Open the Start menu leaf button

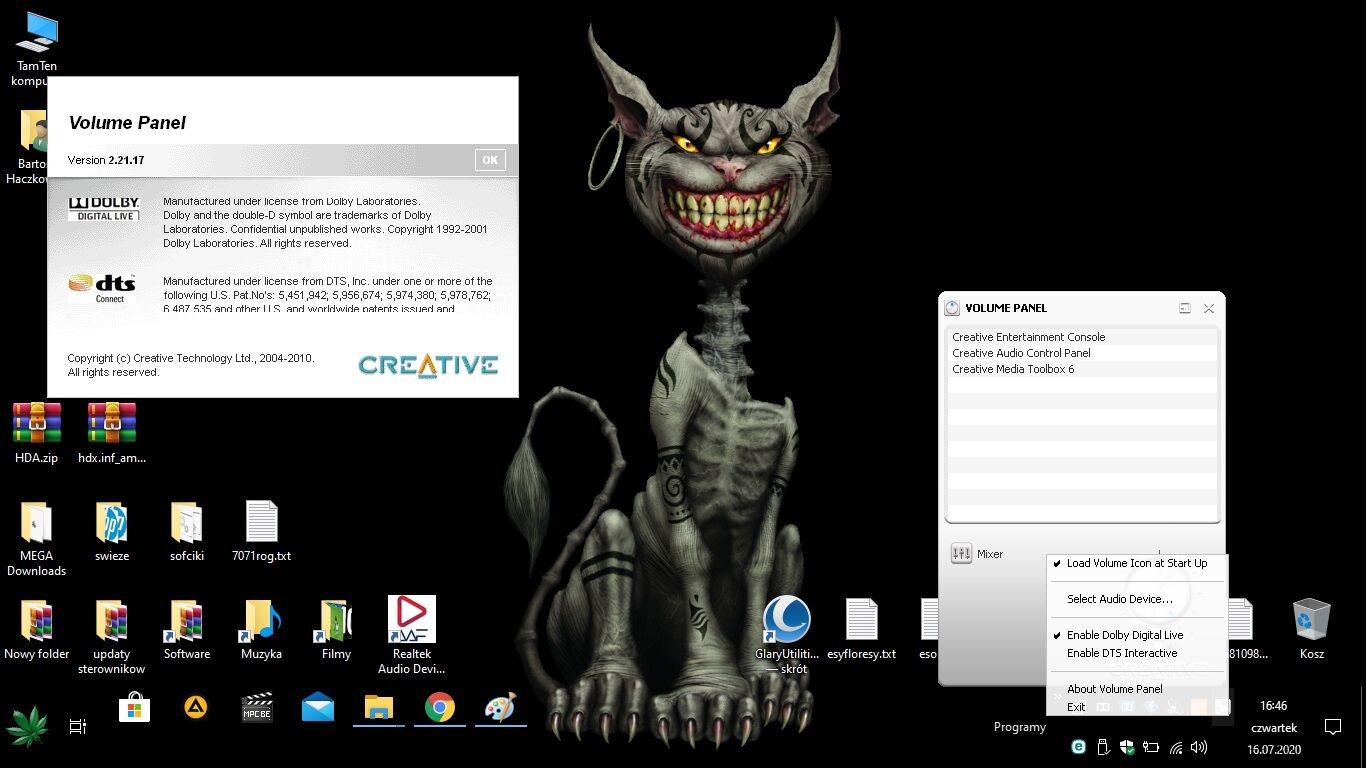coord(27,727)
